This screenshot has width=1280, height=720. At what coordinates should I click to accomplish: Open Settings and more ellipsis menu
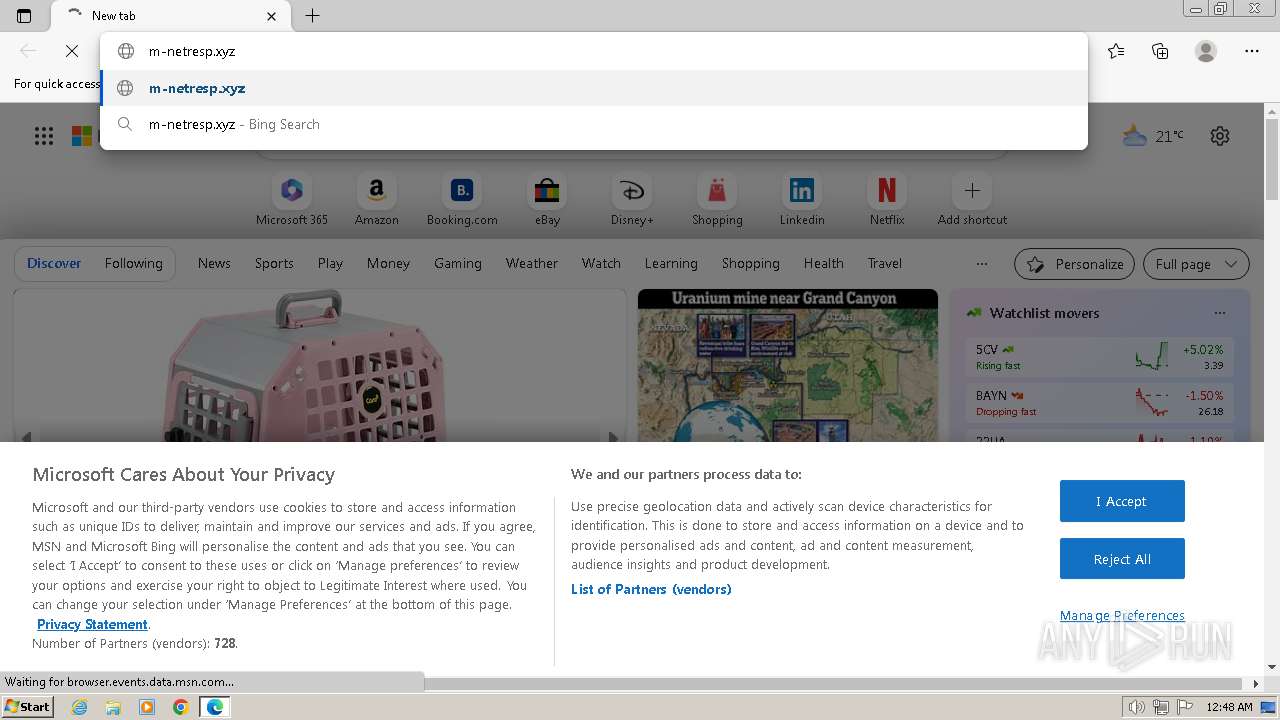coord(1252,51)
